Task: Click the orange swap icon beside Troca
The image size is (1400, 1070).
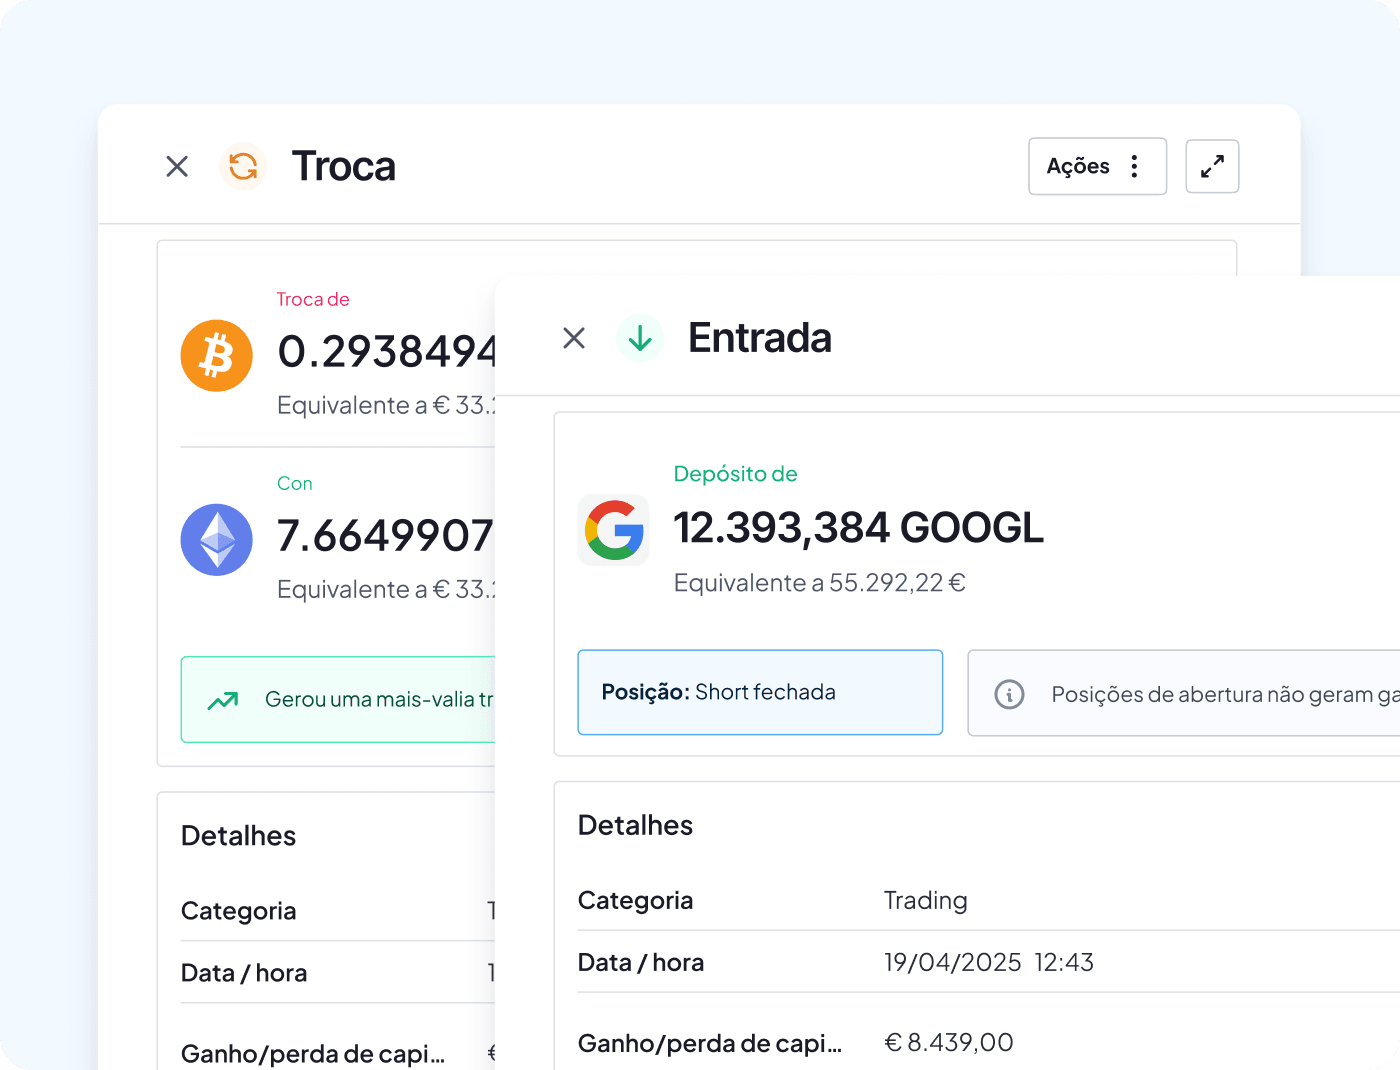Action: pos(243,166)
